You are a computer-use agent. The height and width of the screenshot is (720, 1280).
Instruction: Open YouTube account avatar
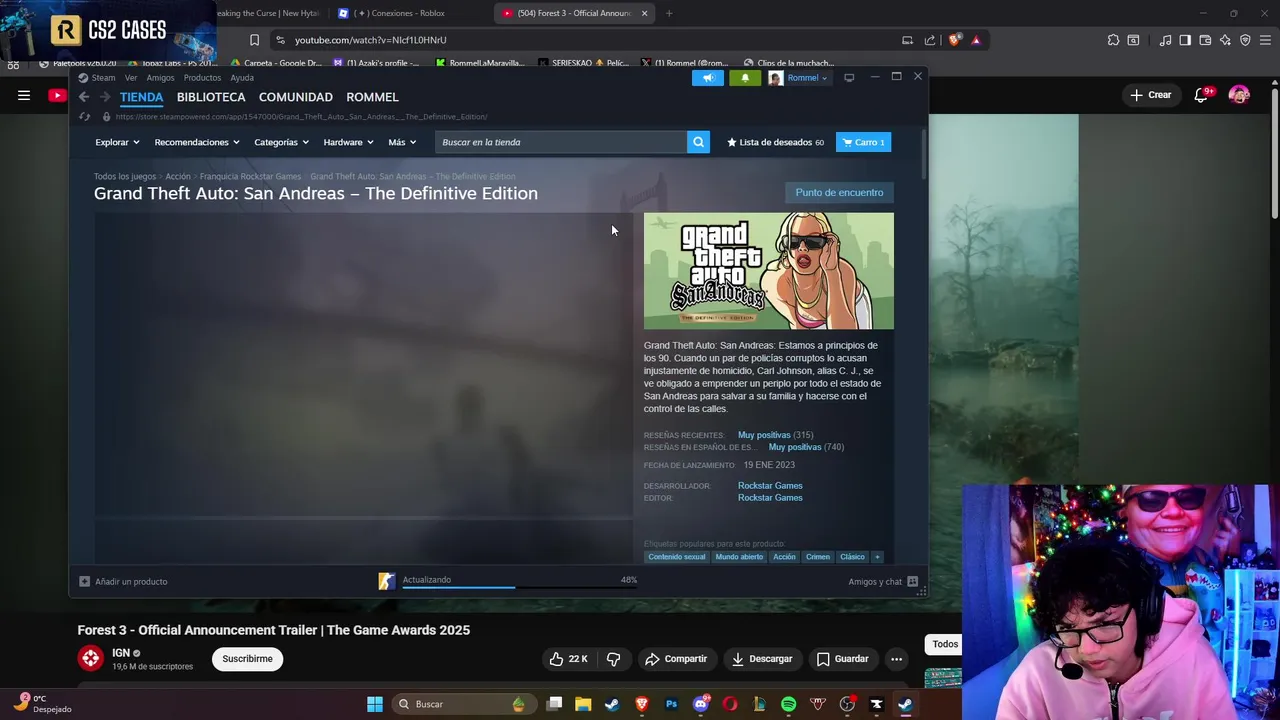pos(1239,95)
